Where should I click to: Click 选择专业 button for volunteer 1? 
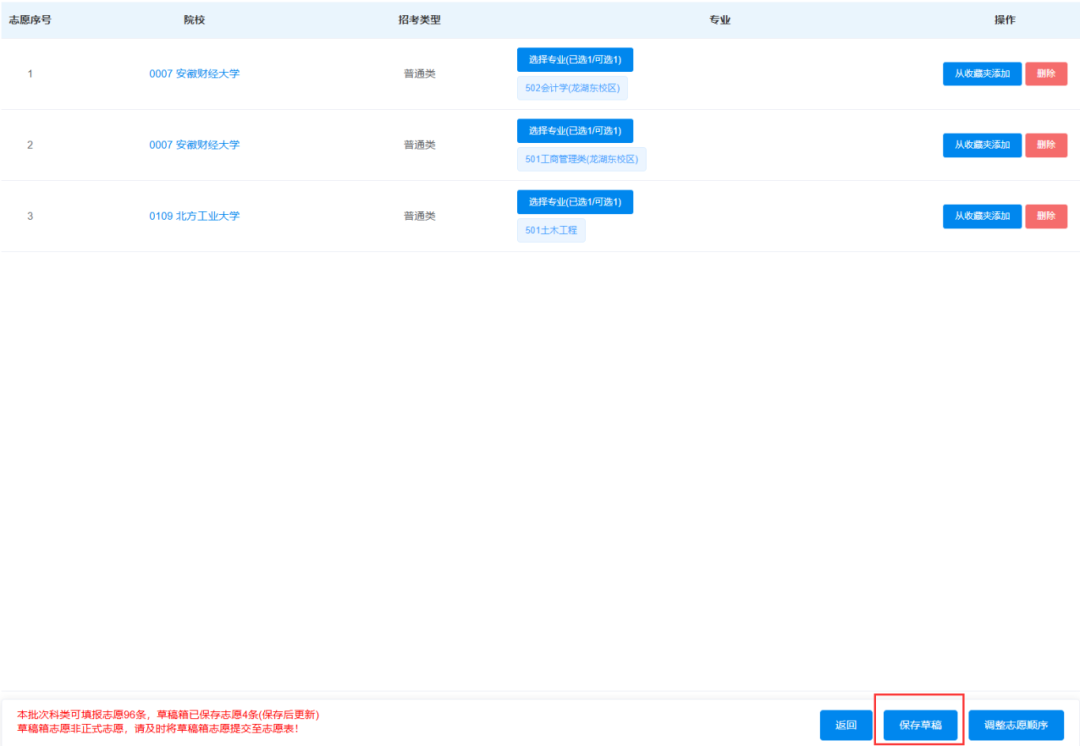click(x=574, y=60)
